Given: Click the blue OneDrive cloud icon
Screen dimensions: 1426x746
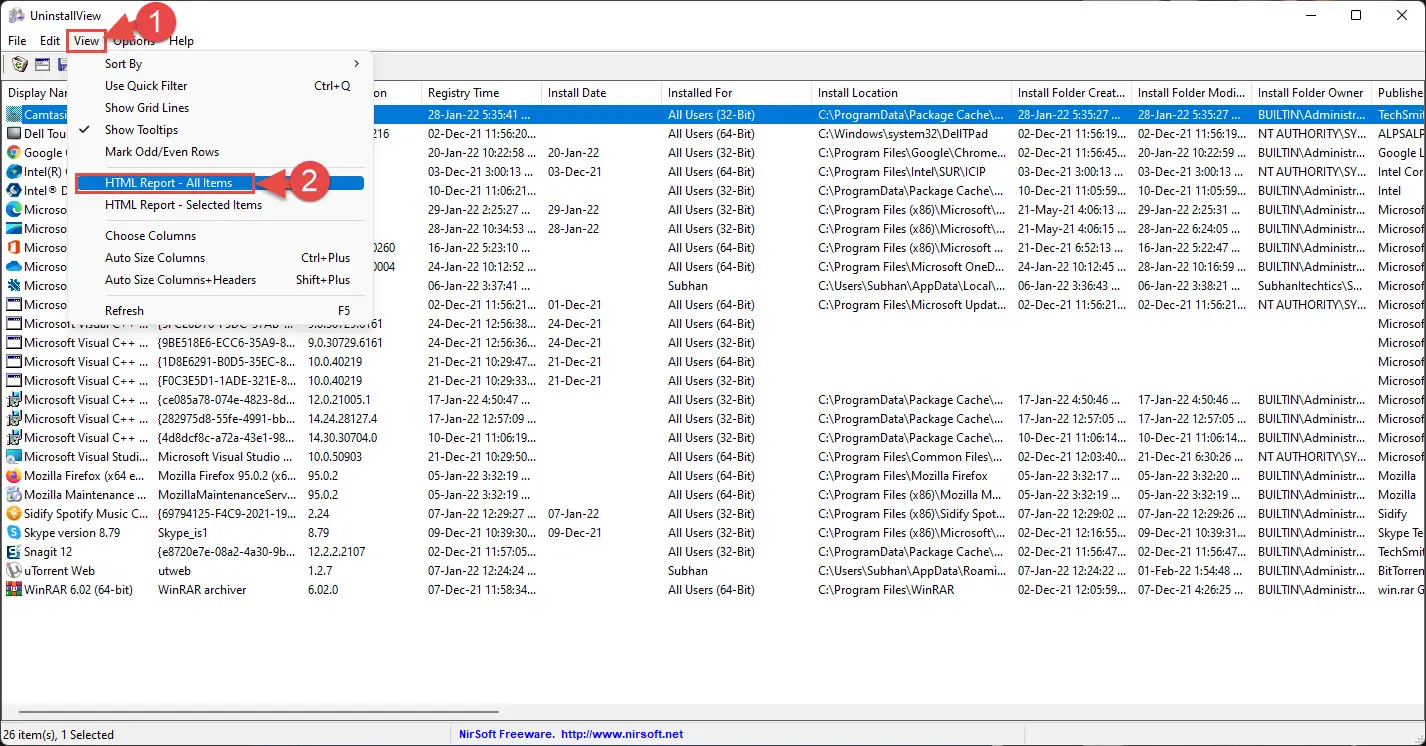Looking at the screenshot, I should point(14,267).
